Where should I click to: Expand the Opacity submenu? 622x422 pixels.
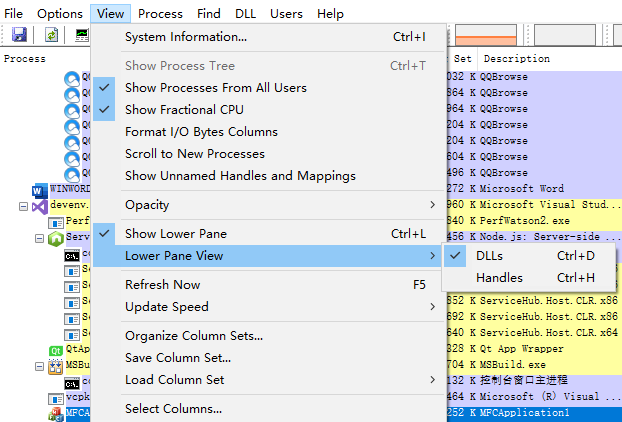(x=268, y=205)
